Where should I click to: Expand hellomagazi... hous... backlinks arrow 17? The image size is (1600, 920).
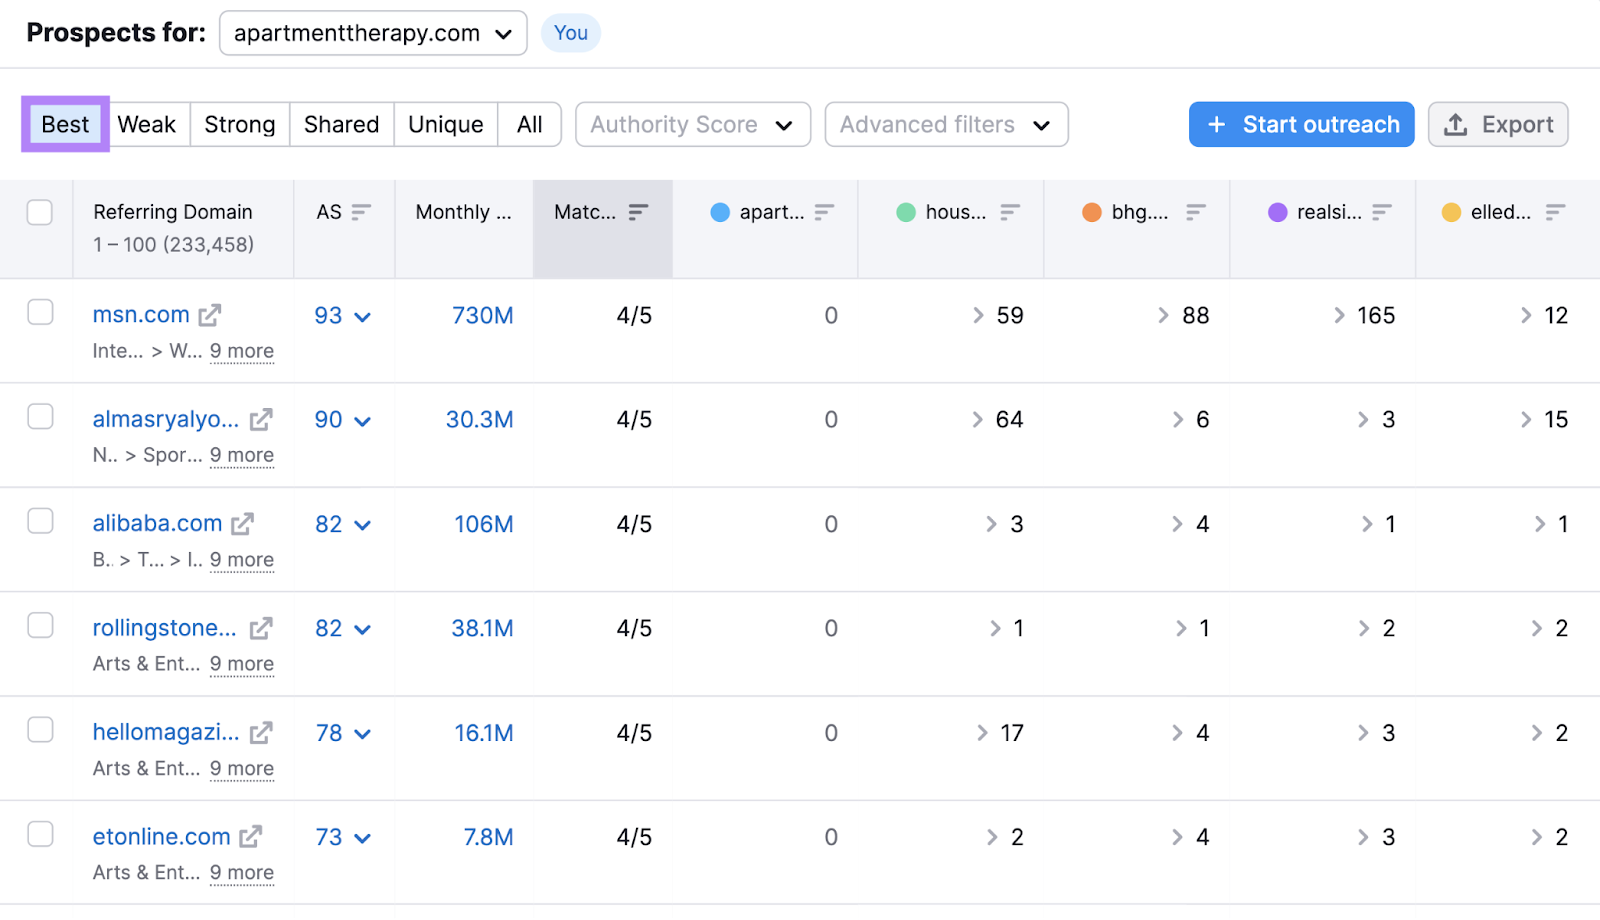tap(983, 733)
